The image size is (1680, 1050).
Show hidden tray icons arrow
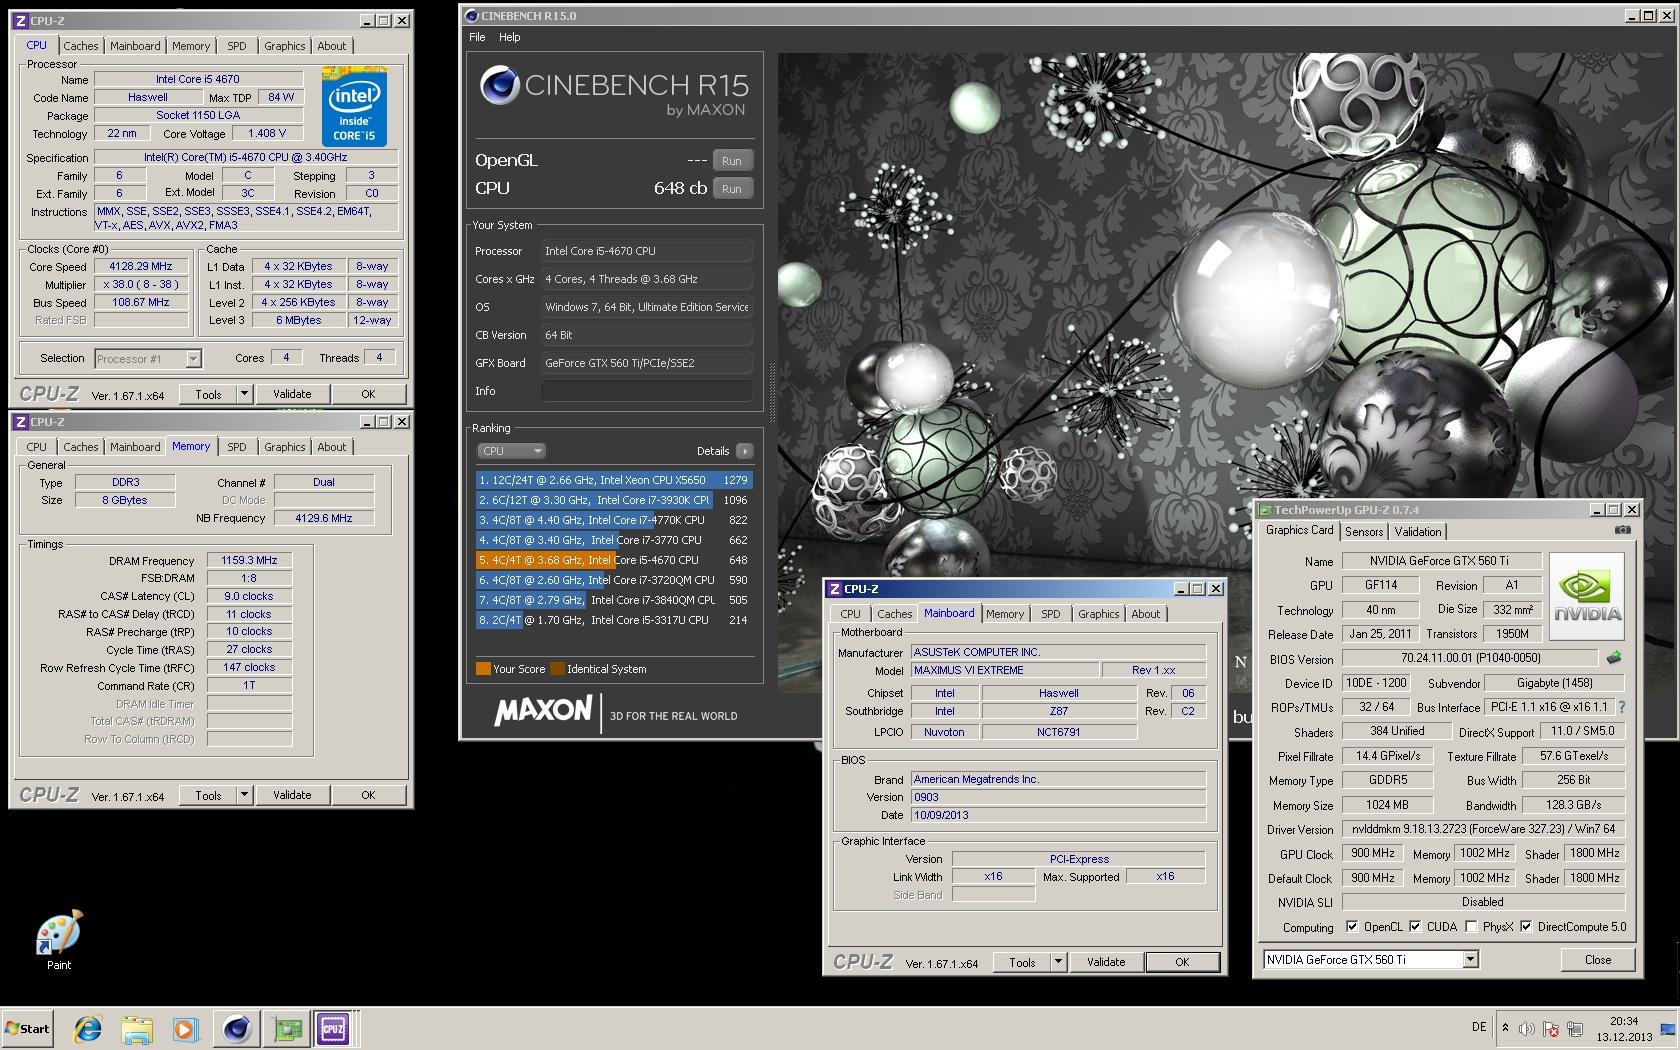click(1505, 1028)
